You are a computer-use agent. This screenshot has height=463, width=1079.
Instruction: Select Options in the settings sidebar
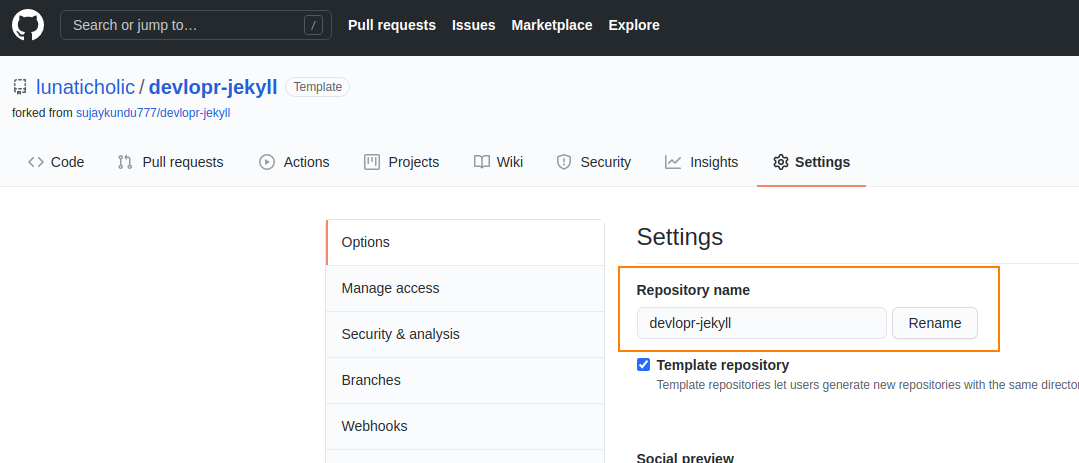click(465, 242)
